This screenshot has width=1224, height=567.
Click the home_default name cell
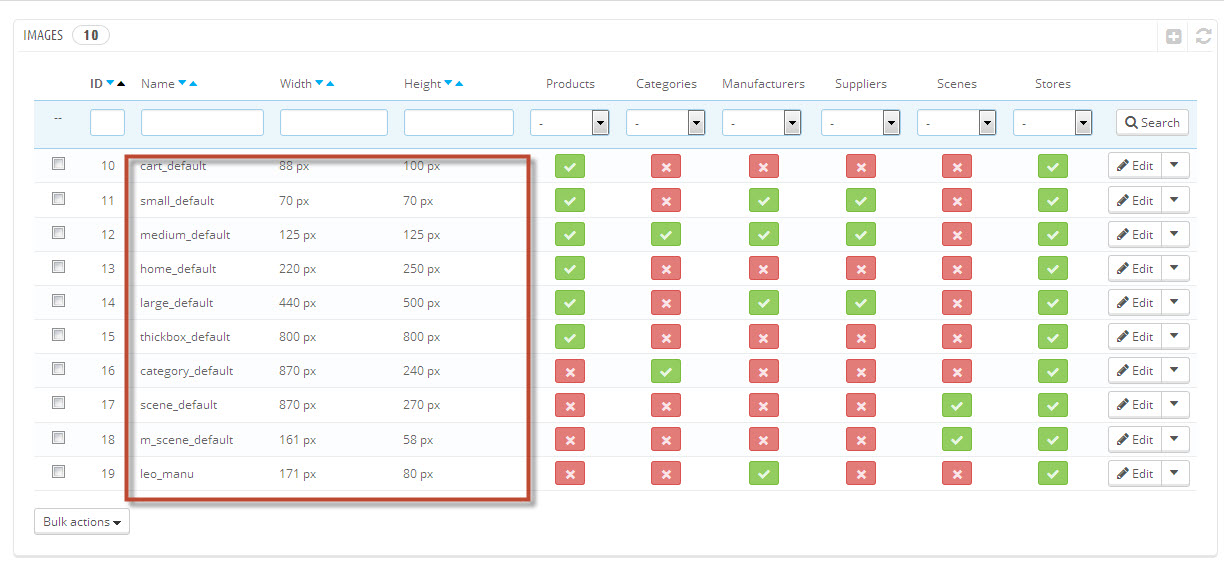178,269
